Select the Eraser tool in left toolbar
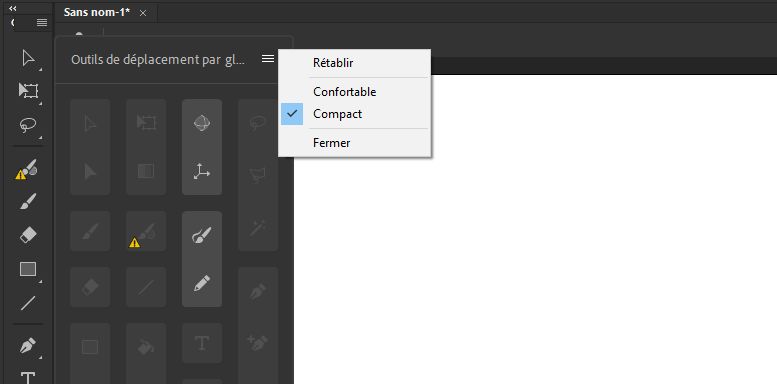Viewport: 777px width, 384px height. 28,234
